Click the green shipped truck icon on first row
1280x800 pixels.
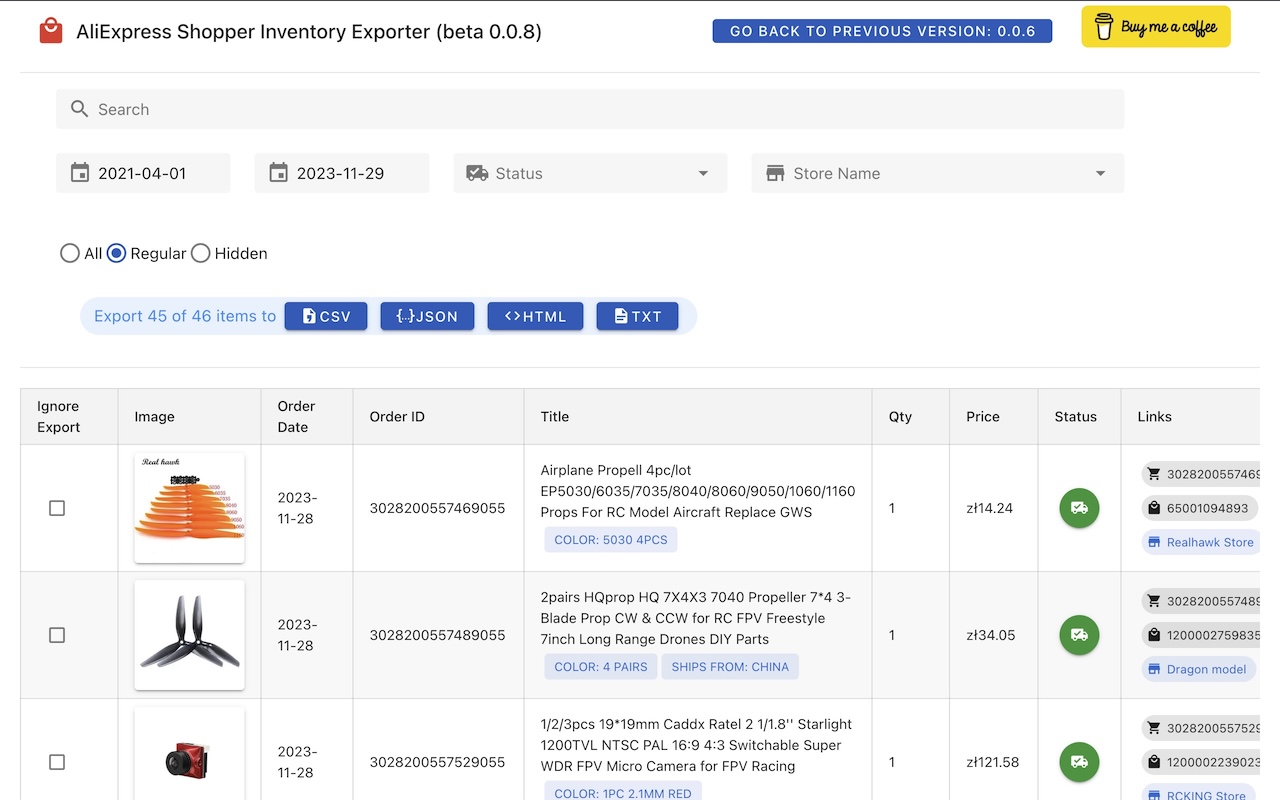pyautogui.click(x=1079, y=508)
